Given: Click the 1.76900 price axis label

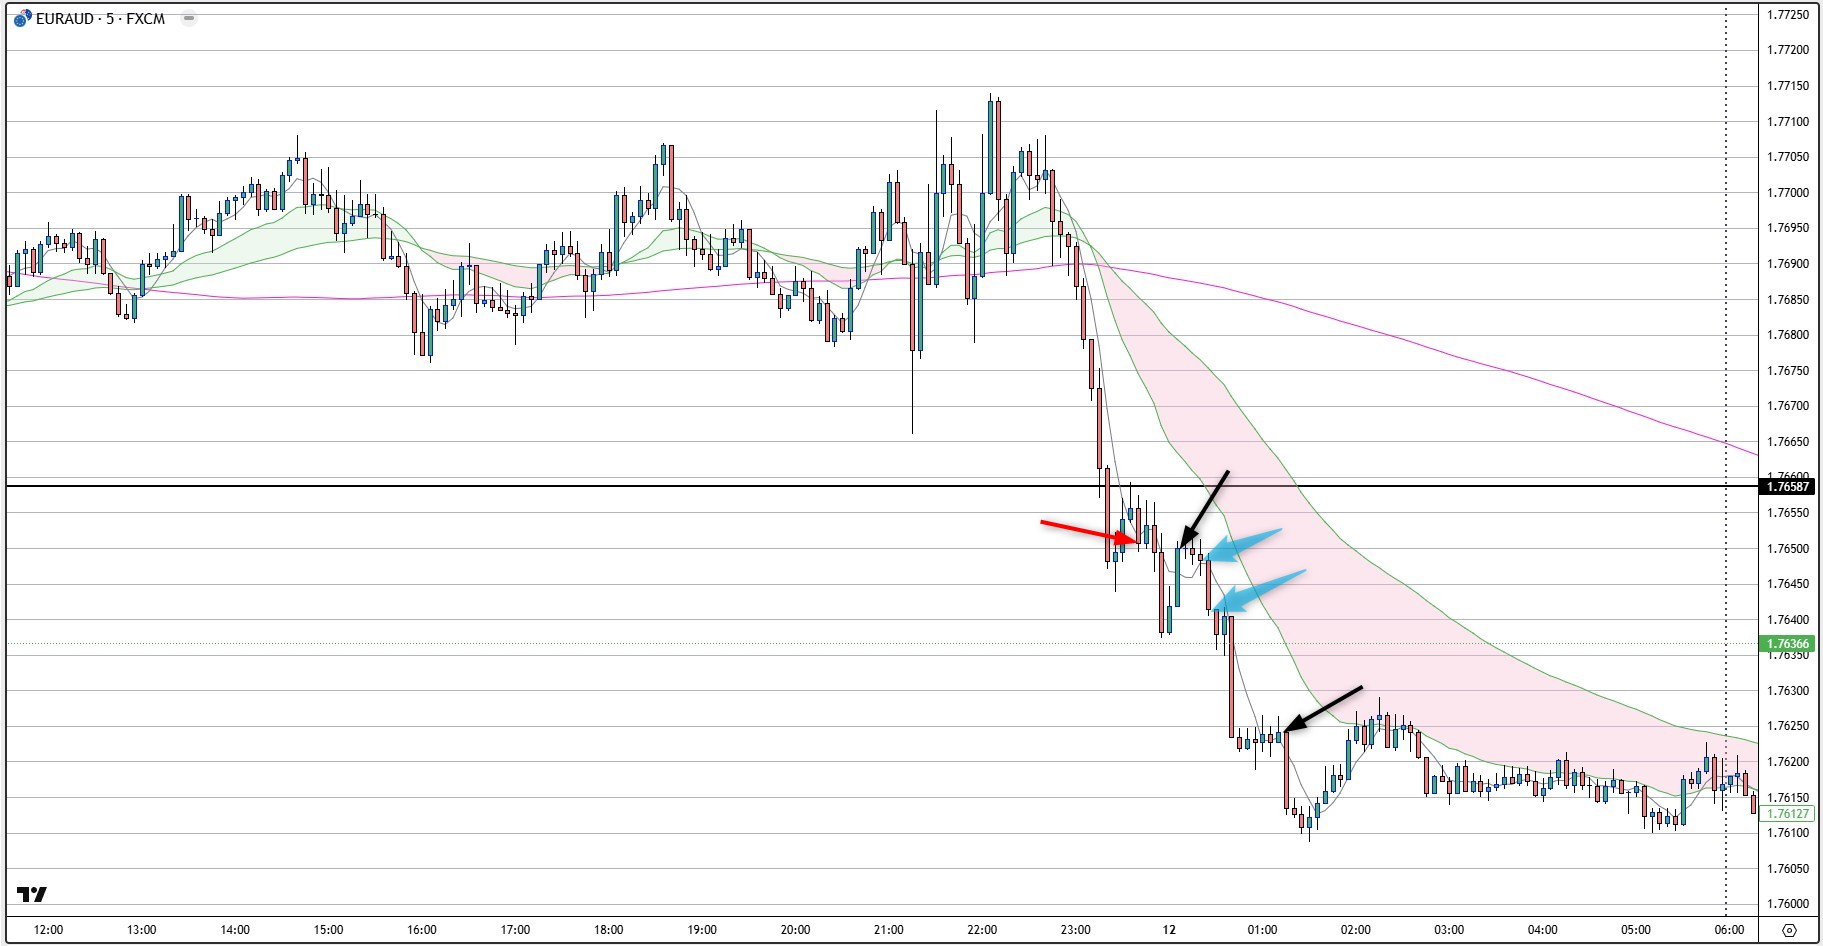Looking at the screenshot, I should 1788,264.
